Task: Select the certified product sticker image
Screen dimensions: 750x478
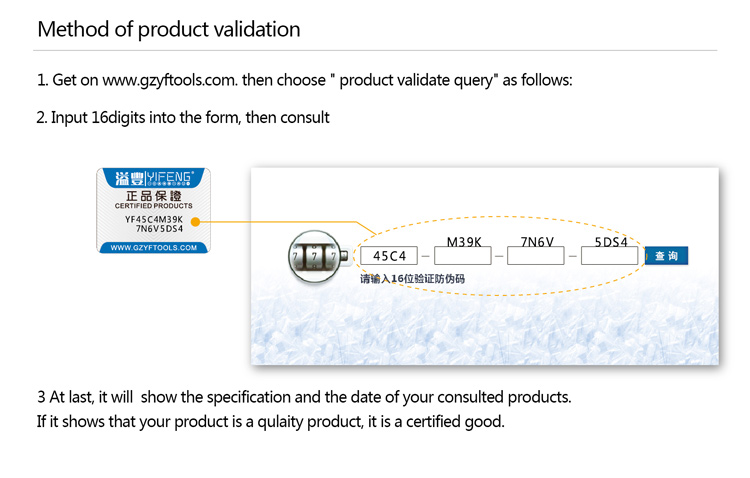Action: [x=154, y=210]
